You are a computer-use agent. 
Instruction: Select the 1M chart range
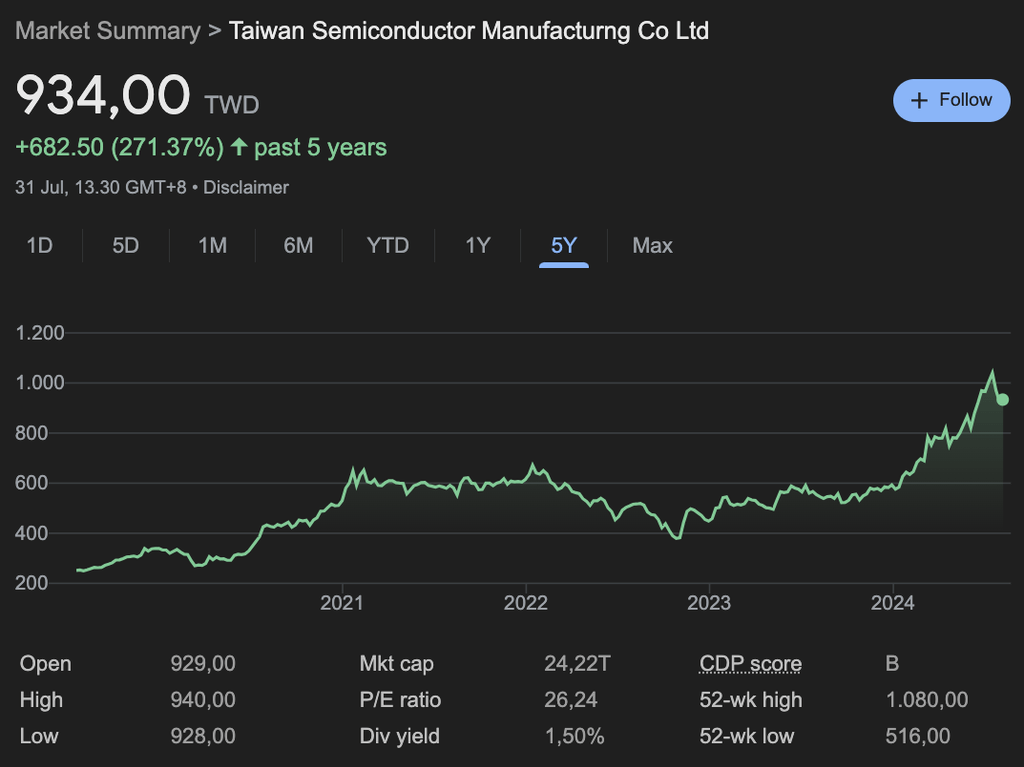pos(212,245)
